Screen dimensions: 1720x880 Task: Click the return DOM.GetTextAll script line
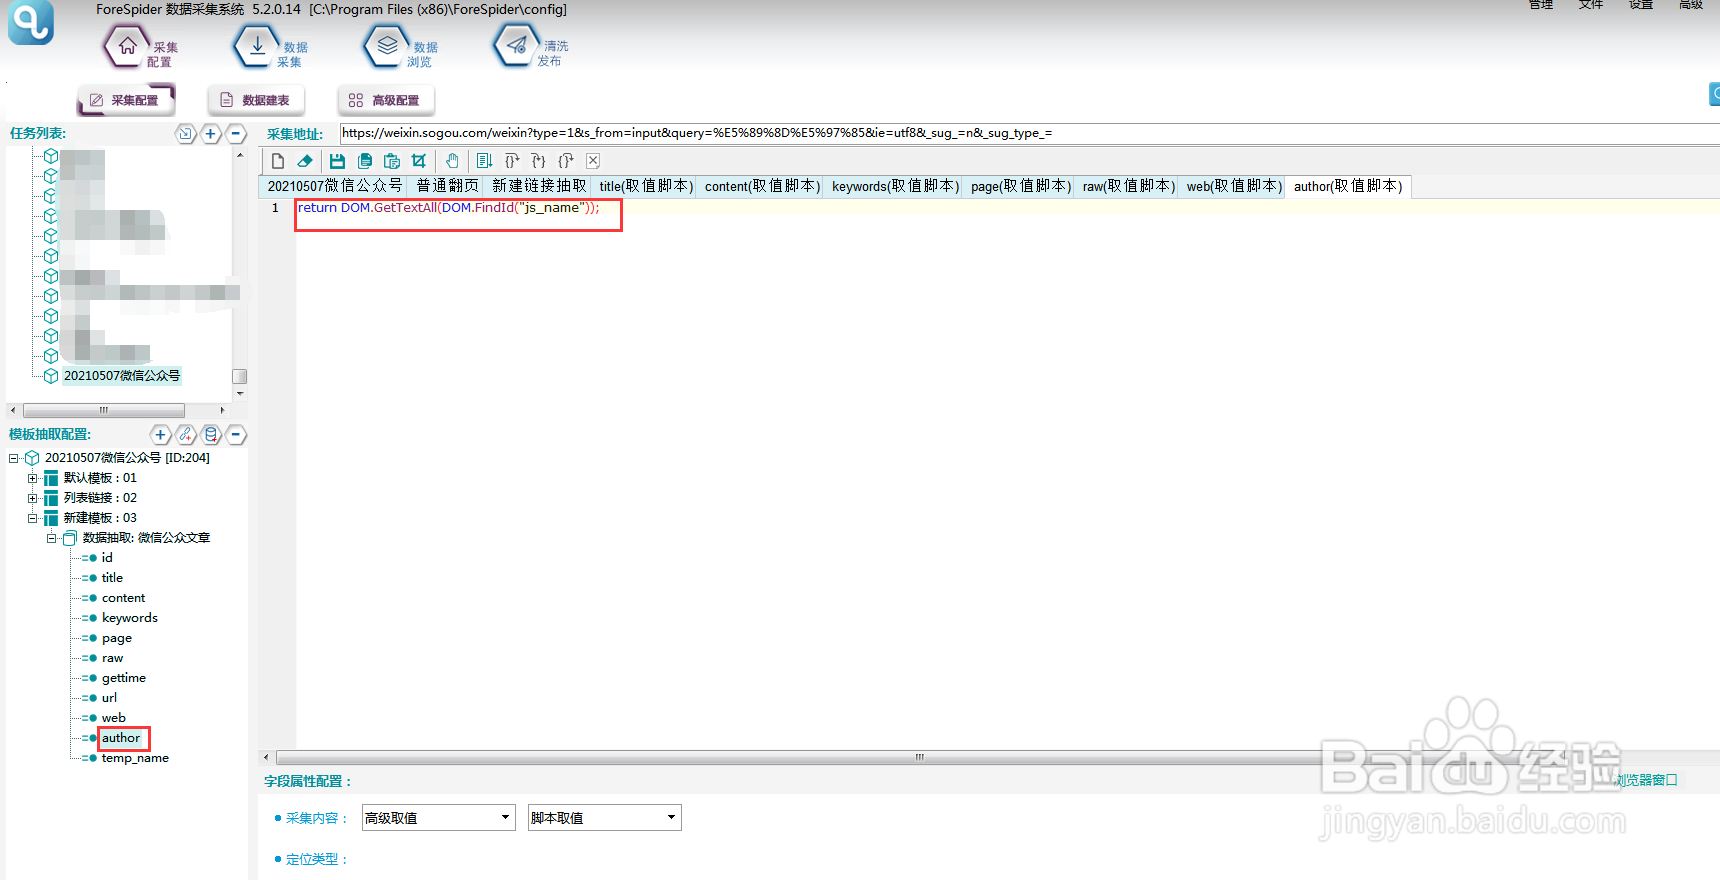[448, 208]
